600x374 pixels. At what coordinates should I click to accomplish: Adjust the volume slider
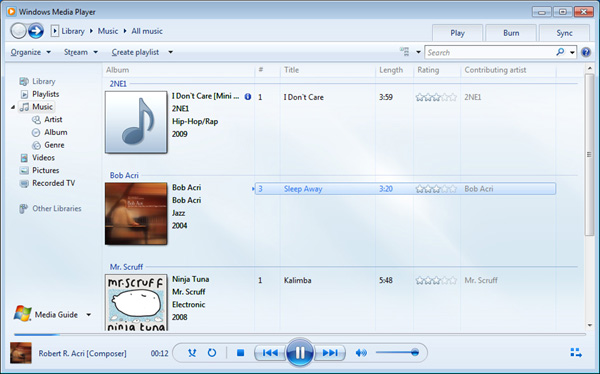tap(398, 353)
